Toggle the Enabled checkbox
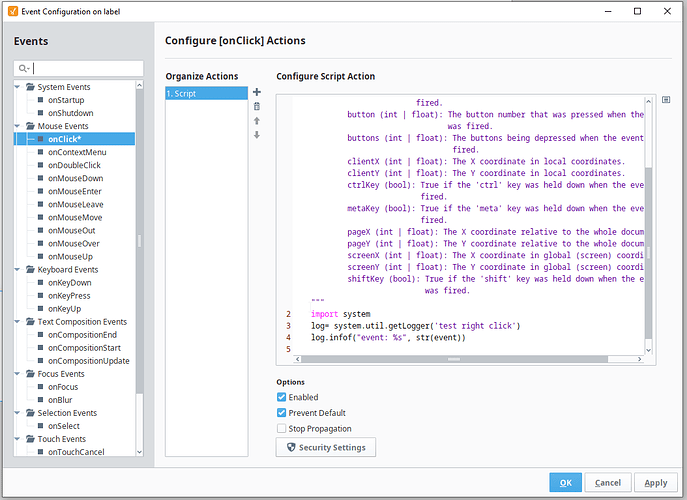Viewport: 687px width, 500px height. (281, 397)
